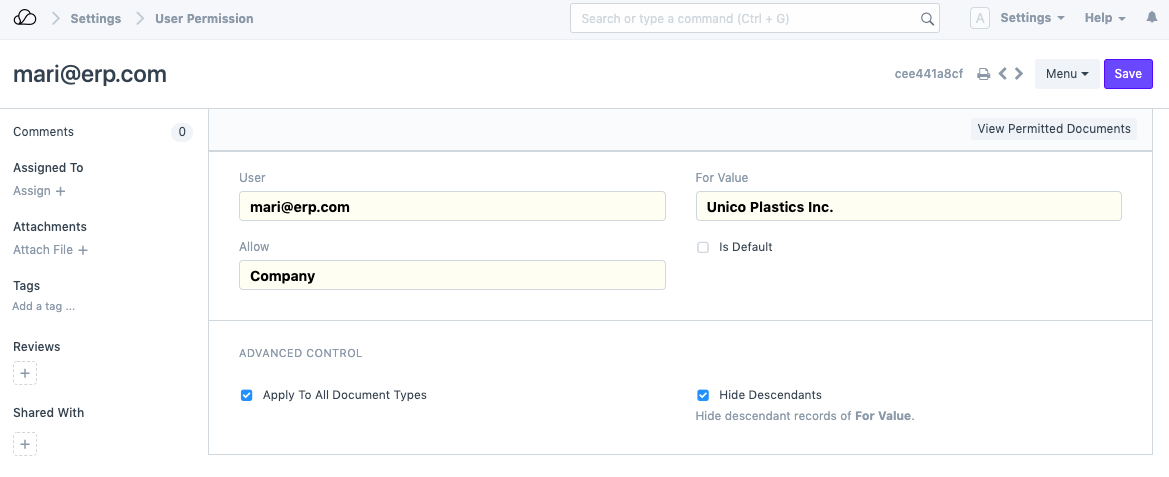The height and width of the screenshot is (477, 1169).
Task: Go to User Permission breadcrumb
Action: [204, 19]
